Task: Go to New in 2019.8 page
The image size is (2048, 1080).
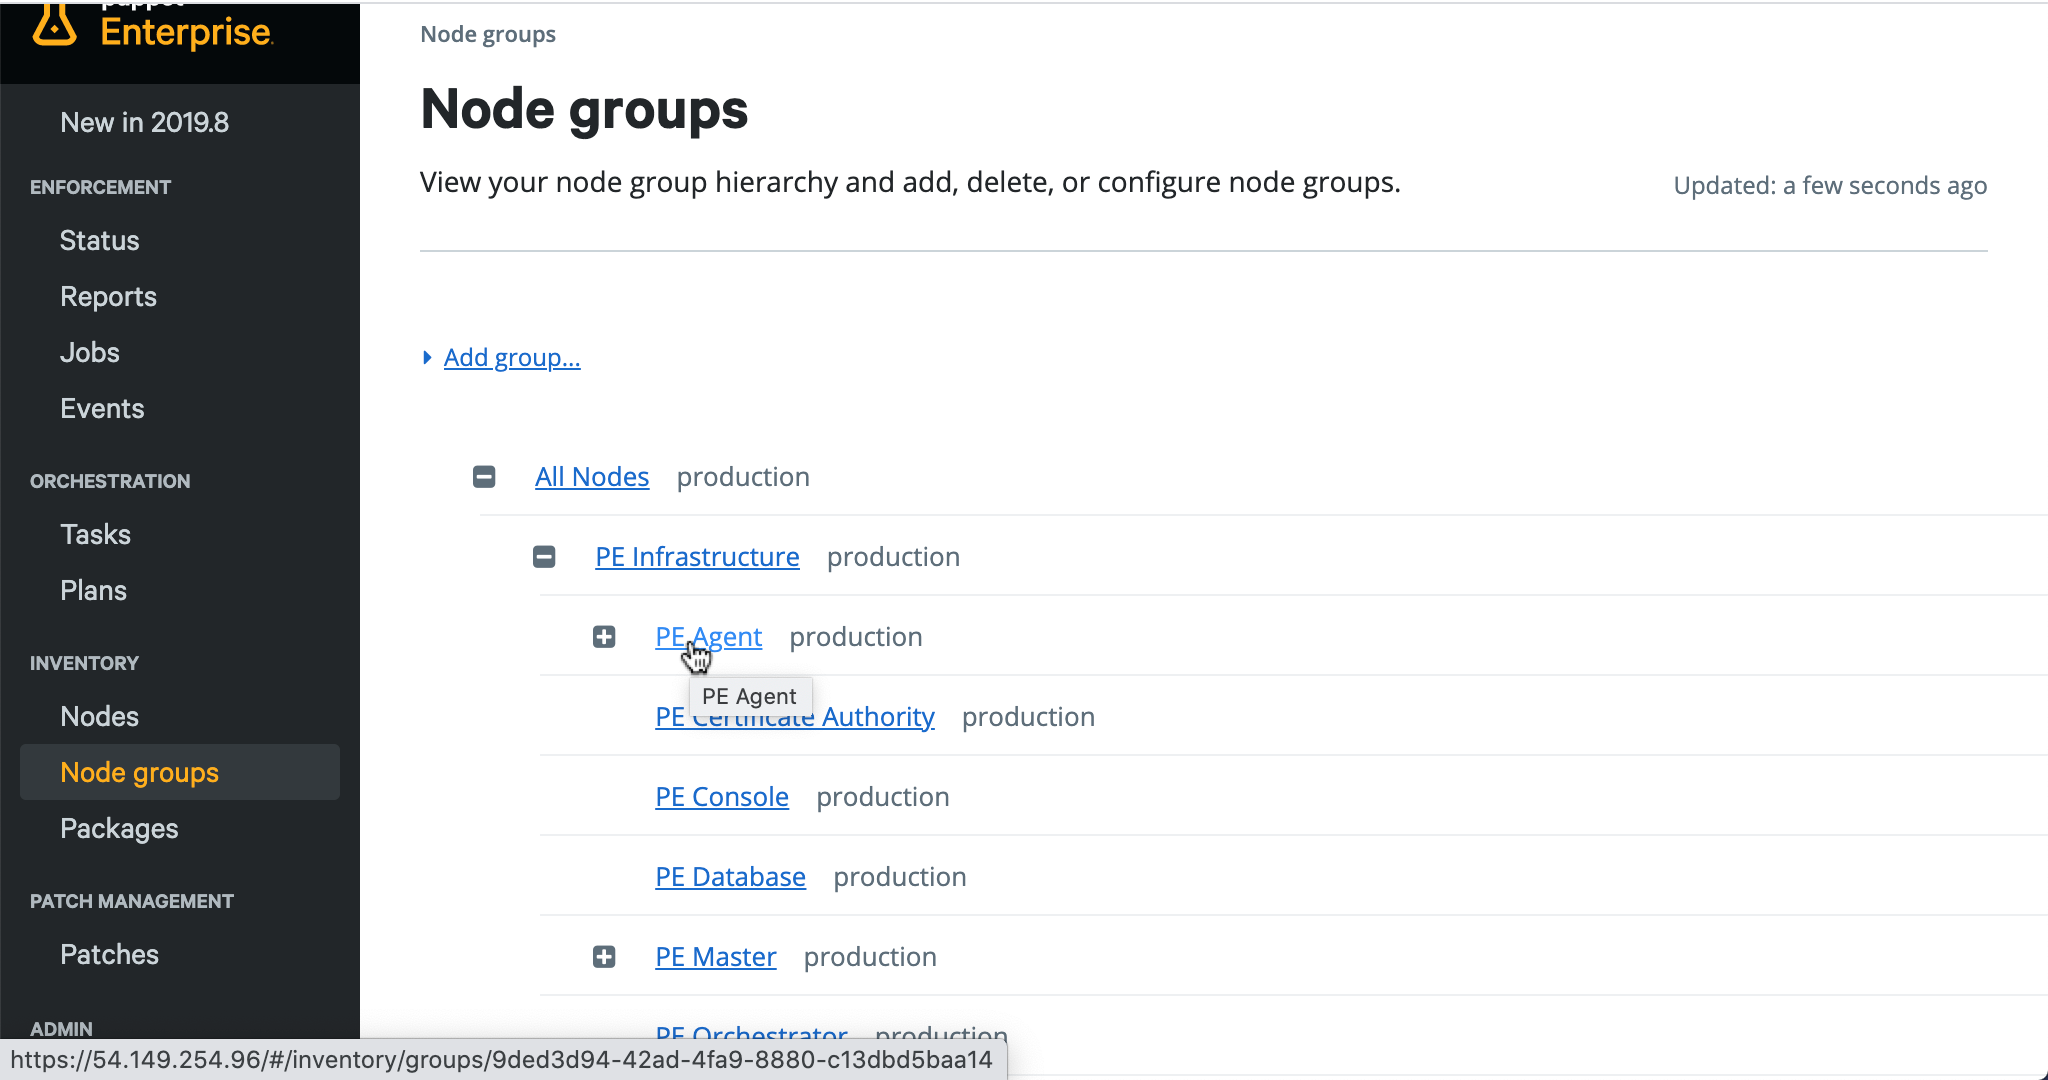Action: point(145,122)
